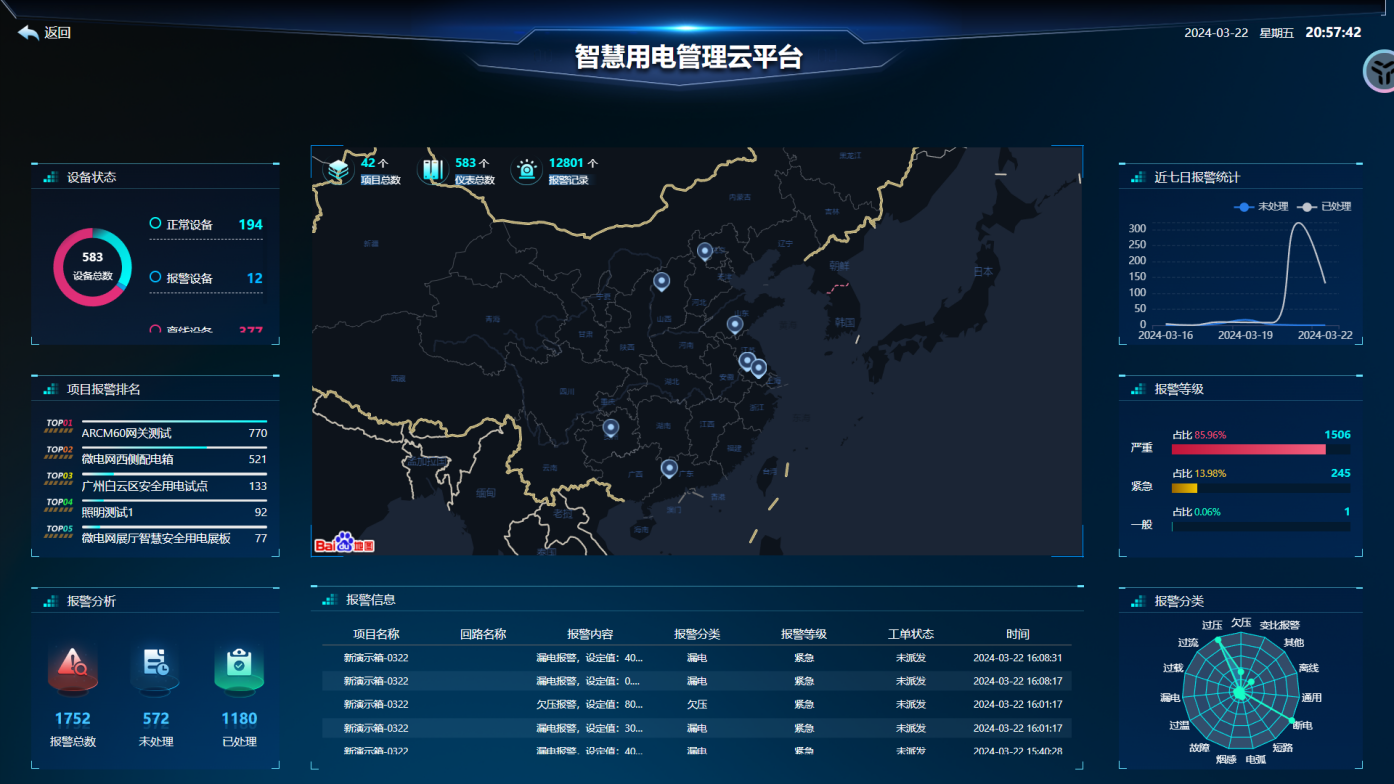The height and width of the screenshot is (784, 1394).
Task: Click the 已处理 clipboard check icon
Action: coord(239,665)
